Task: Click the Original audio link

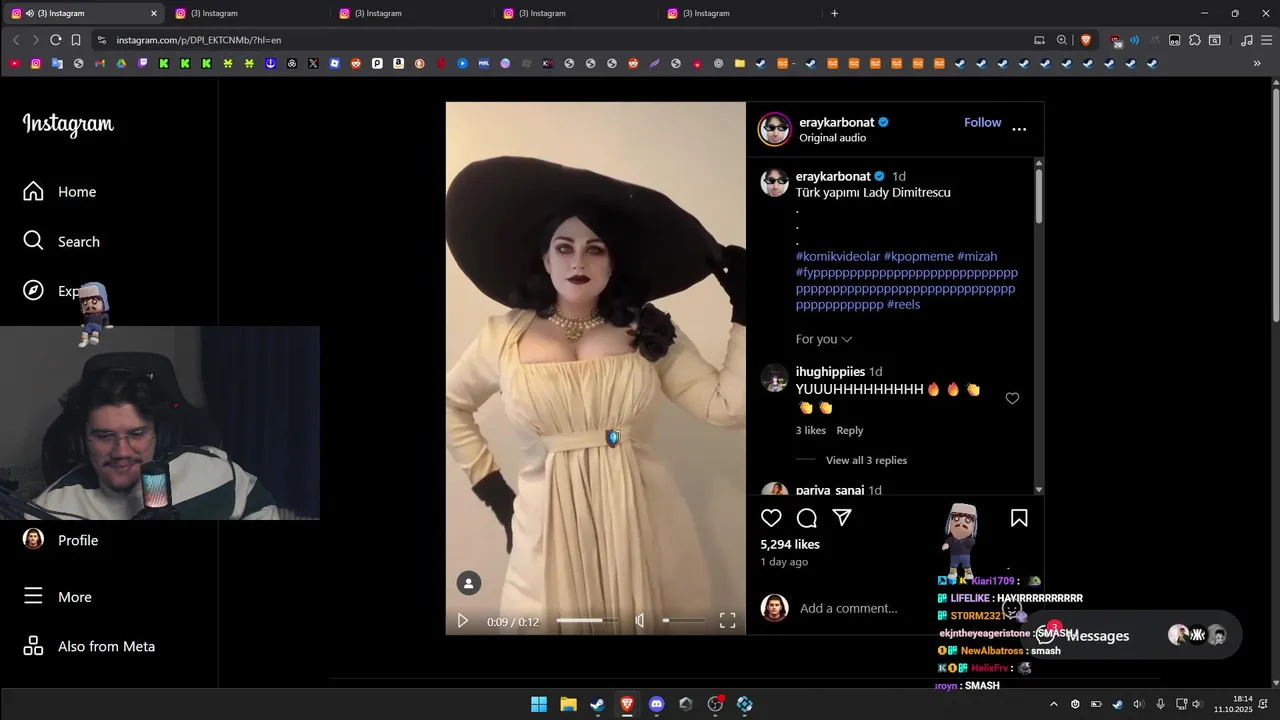Action: [x=832, y=138]
